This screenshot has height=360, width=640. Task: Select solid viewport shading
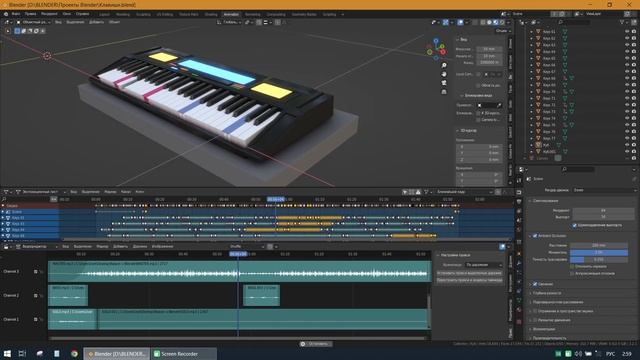(x=489, y=22)
